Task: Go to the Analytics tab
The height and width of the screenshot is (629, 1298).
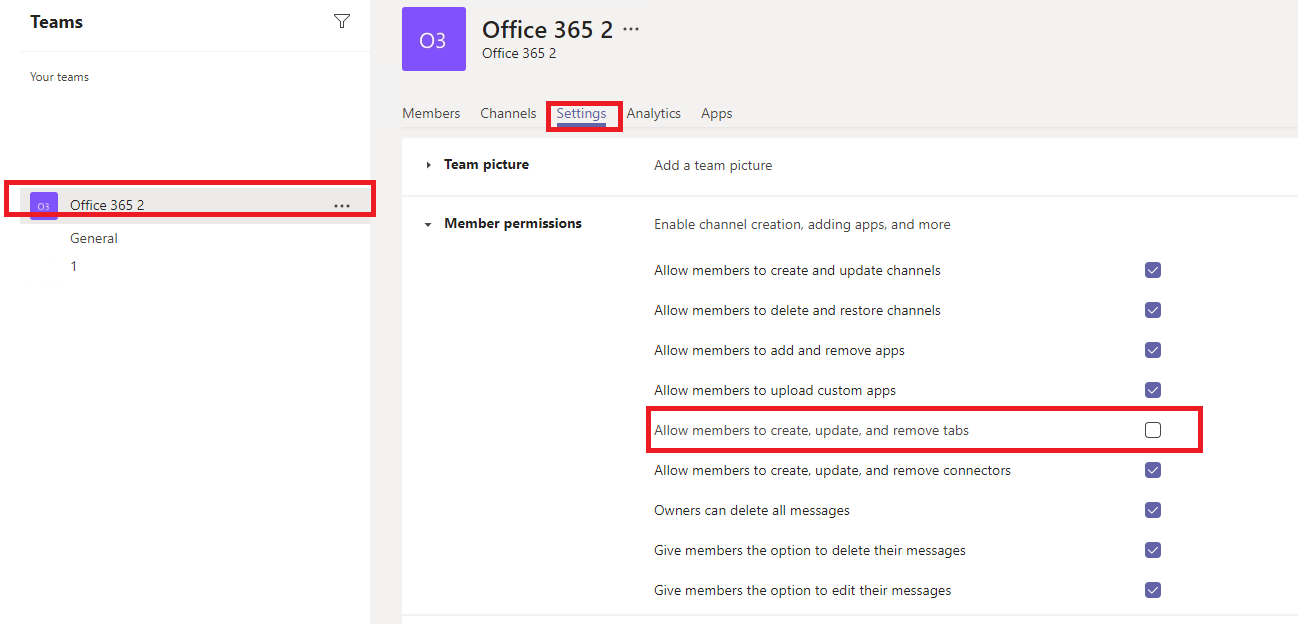Action: coord(654,113)
